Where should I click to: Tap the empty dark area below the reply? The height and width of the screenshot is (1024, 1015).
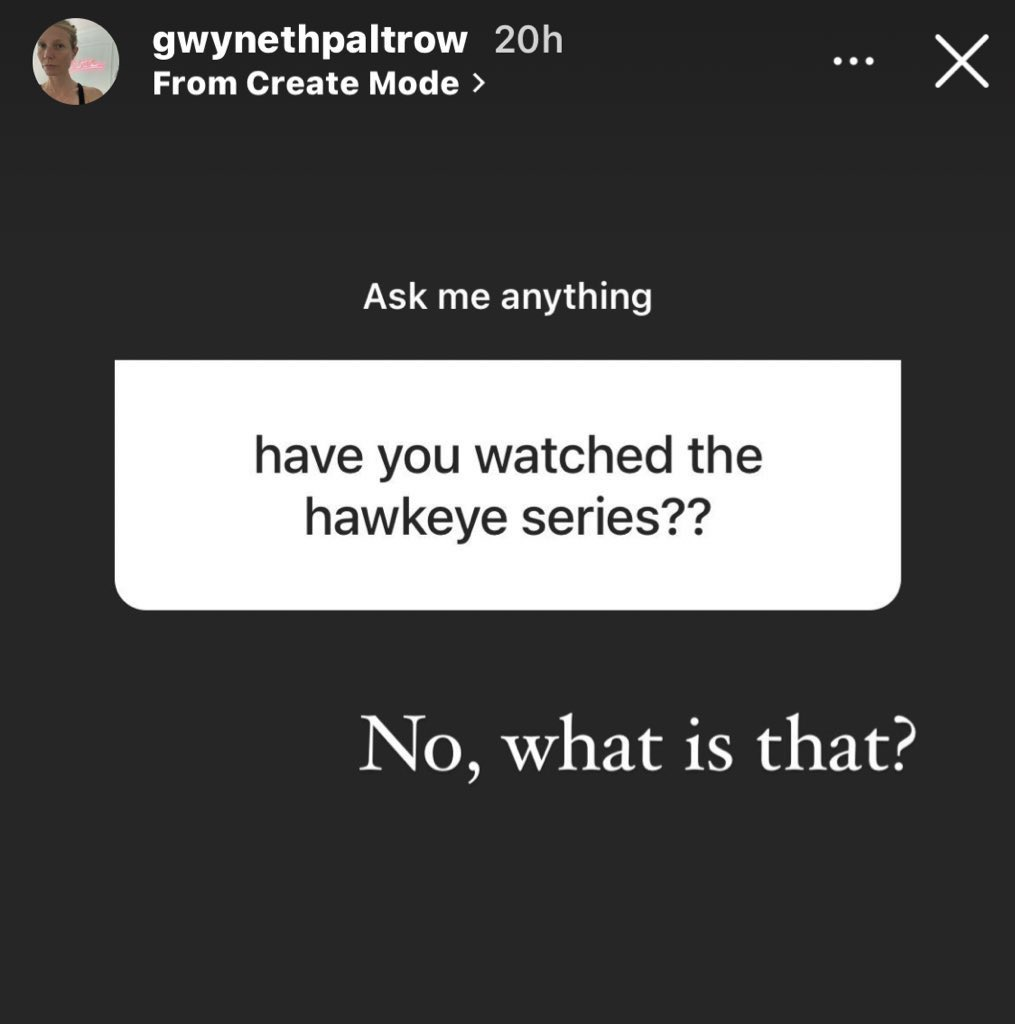(508, 908)
